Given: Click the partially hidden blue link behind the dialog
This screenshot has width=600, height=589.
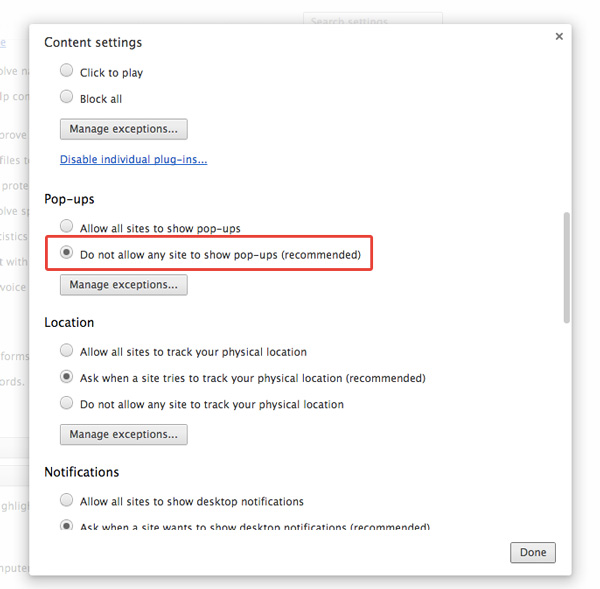Looking at the screenshot, I should click(3, 43).
